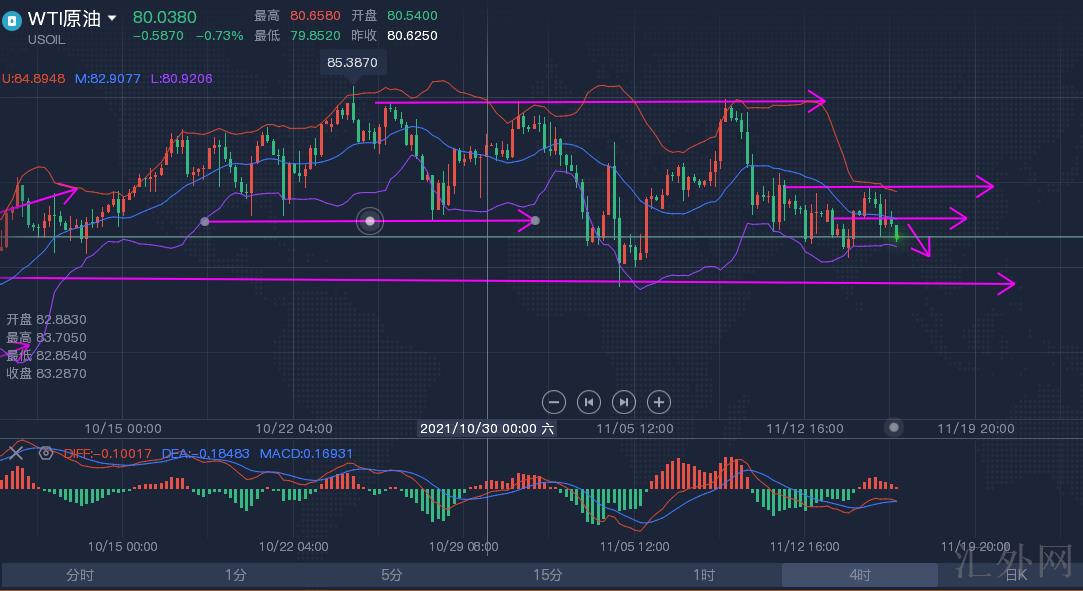Image resolution: width=1083 pixels, height=591 pixels.
Task: Click the 85.3870 high price label
Action: tap(352, 62)
